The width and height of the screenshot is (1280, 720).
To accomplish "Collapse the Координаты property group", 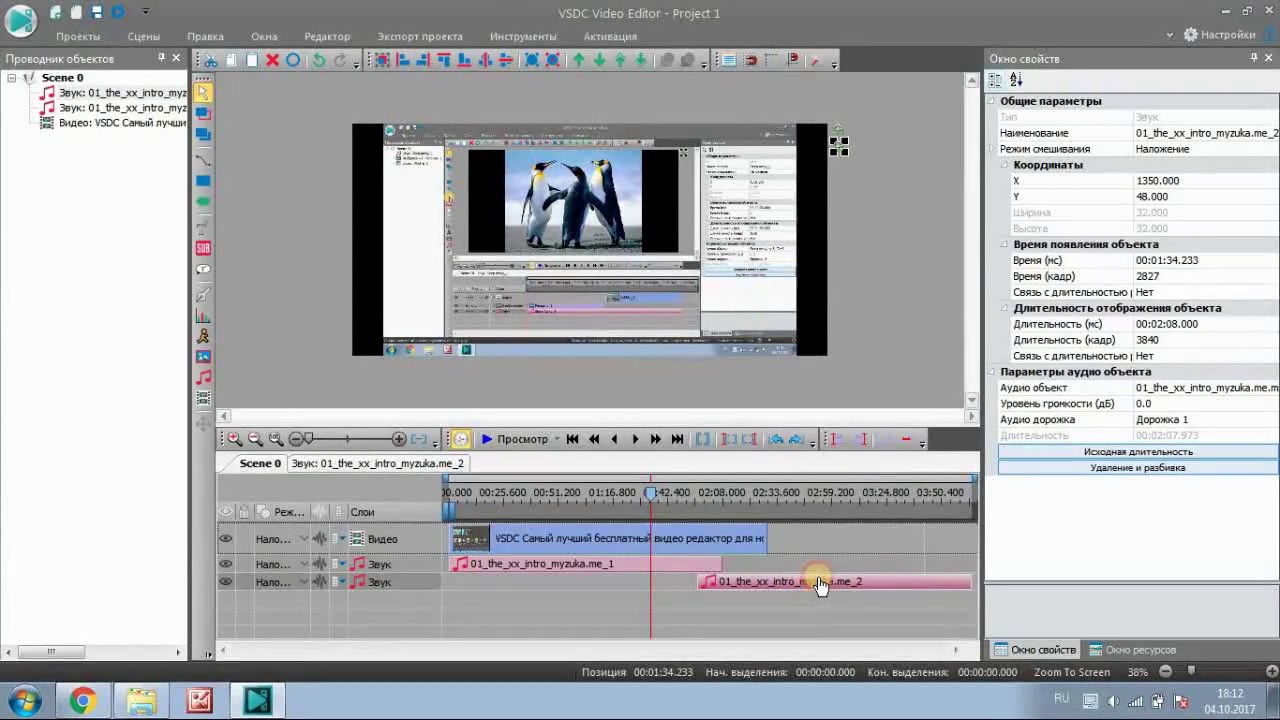I will point(1006,165).
